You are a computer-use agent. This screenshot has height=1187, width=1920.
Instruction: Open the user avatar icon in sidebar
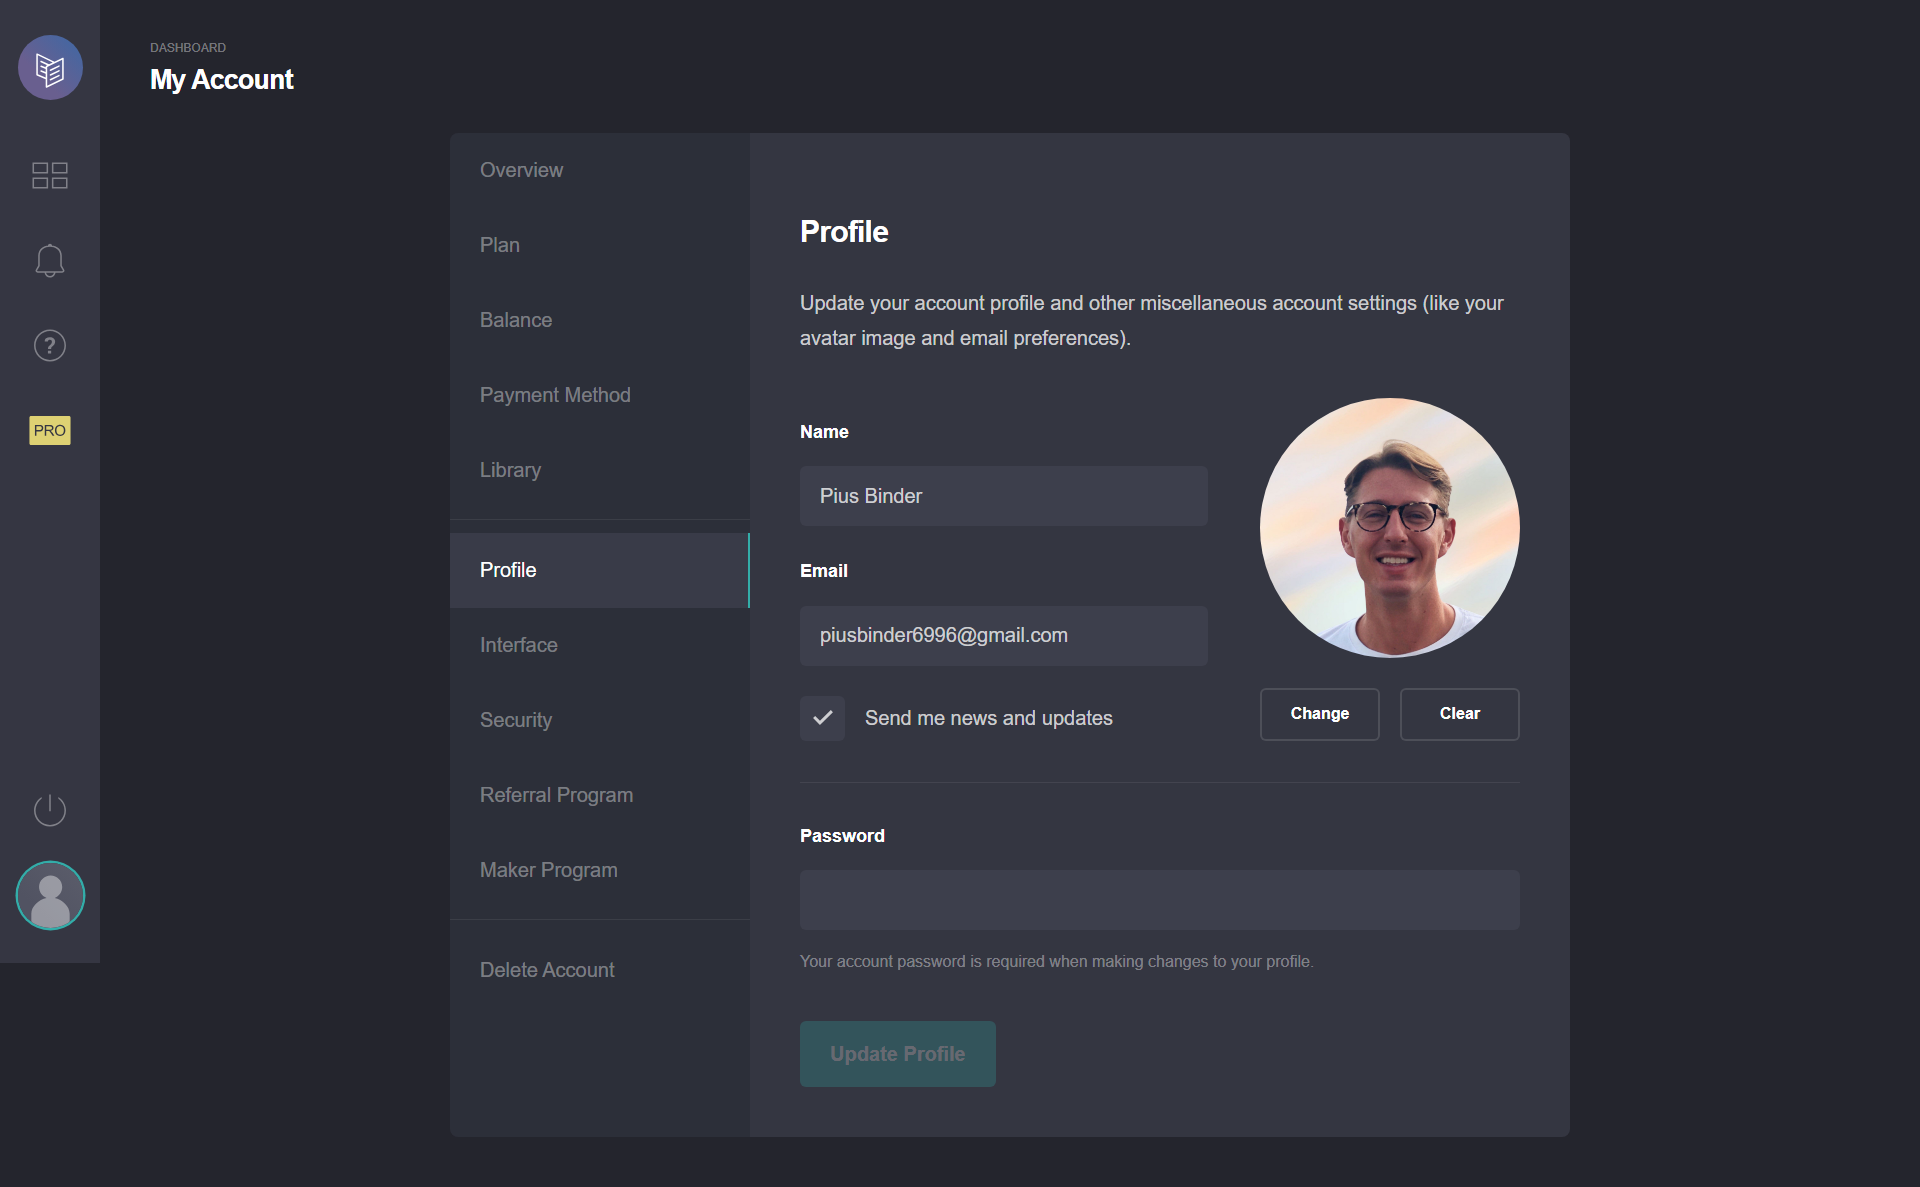[x=50, y=896]
